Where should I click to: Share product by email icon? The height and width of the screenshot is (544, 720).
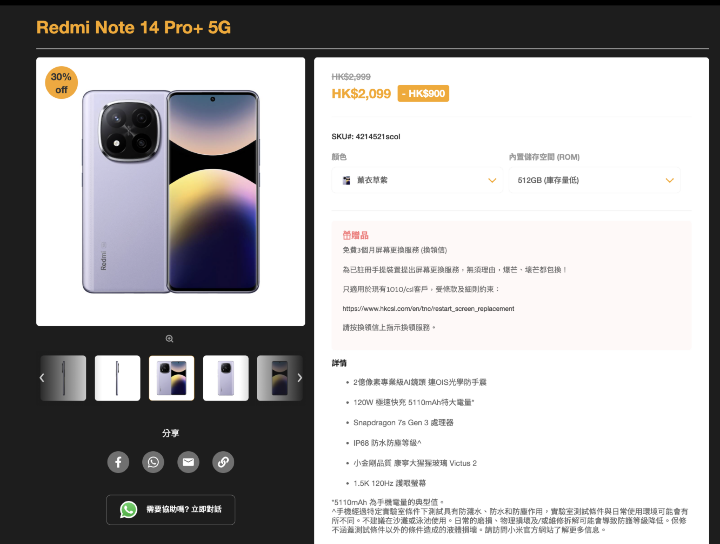pyautogui.click(x=188, y=462)
